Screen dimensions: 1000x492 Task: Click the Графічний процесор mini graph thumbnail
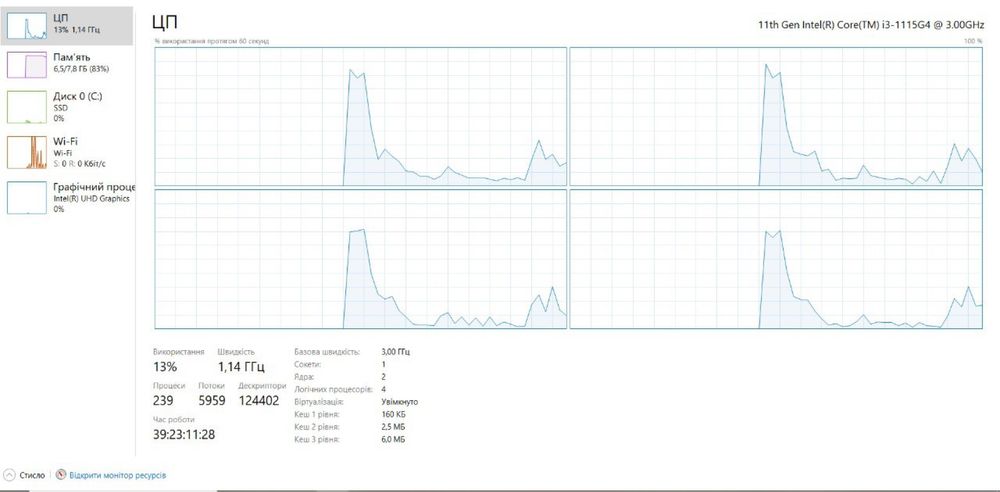27,197
